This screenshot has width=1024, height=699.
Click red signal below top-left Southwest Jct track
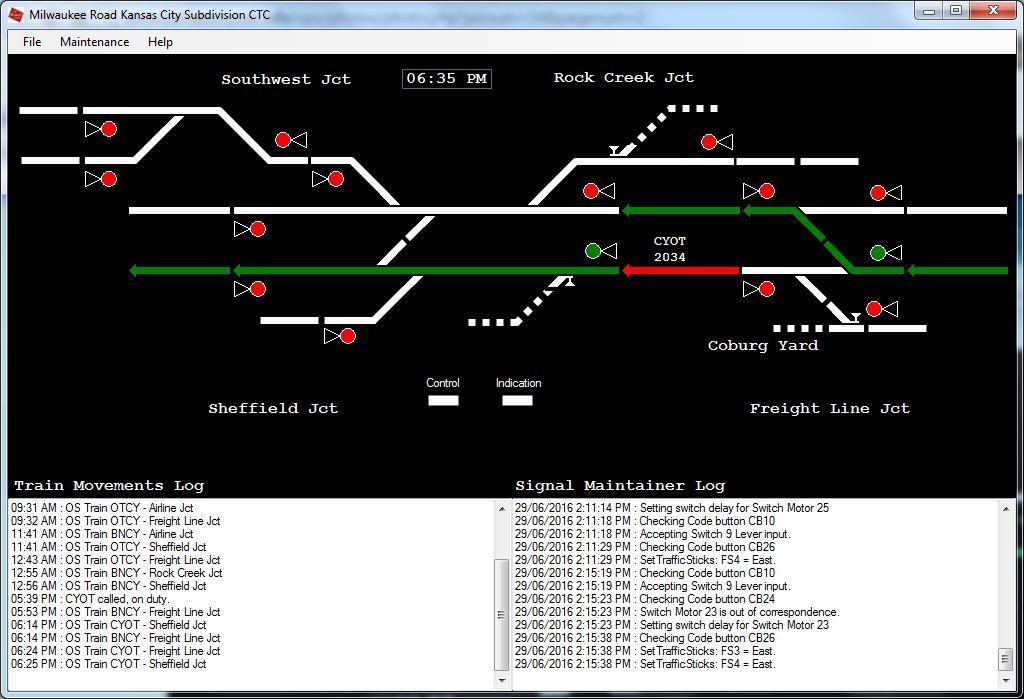click(x=101, y=129)
